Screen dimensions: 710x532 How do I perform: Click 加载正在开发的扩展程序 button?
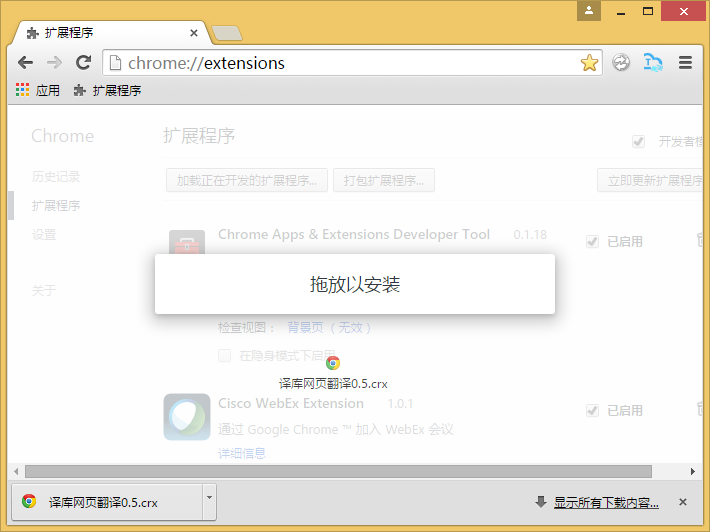coord(247,180)
